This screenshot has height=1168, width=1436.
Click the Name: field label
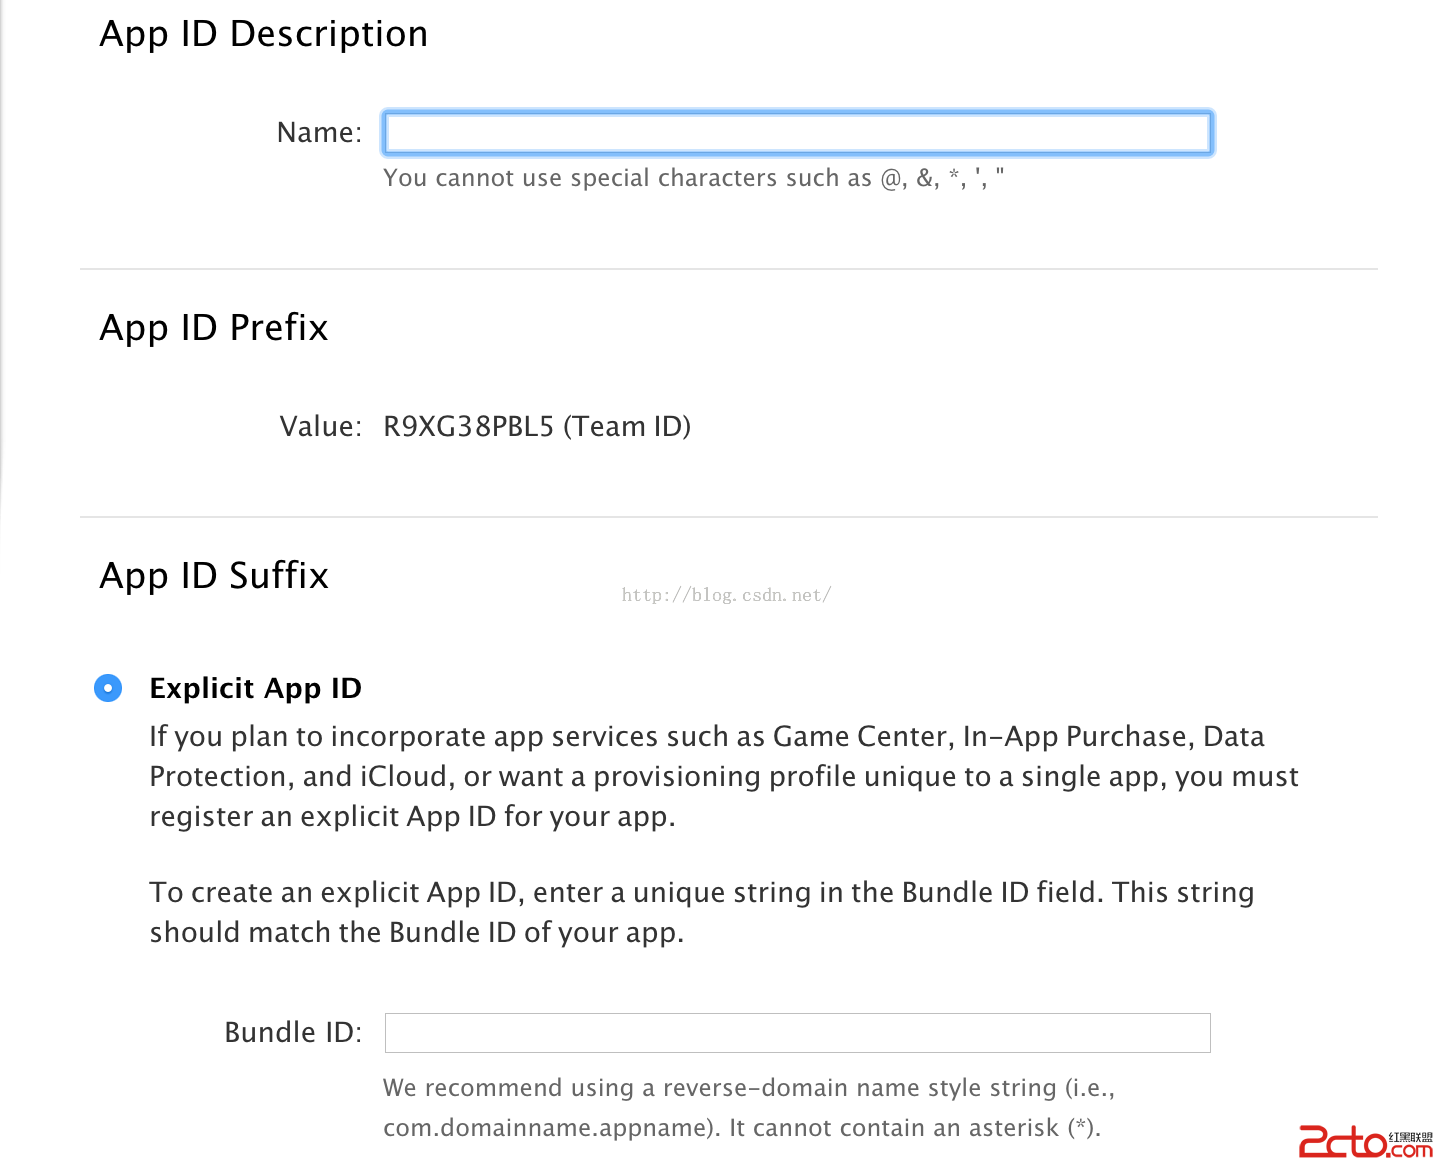(x=319, y=133)
